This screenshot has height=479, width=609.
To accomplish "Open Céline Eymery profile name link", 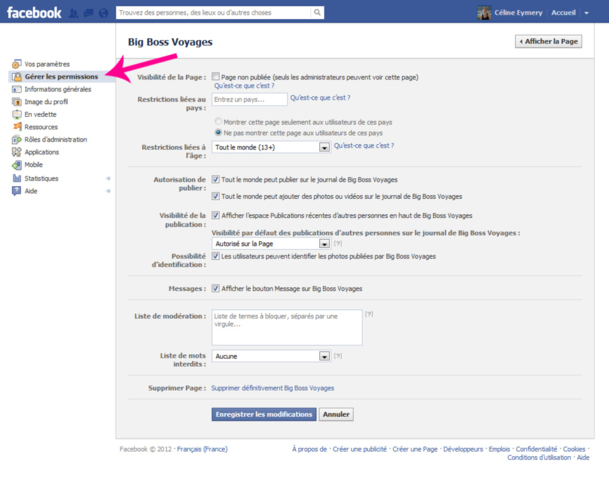I will pyautogui.click(x=518, y=13).
